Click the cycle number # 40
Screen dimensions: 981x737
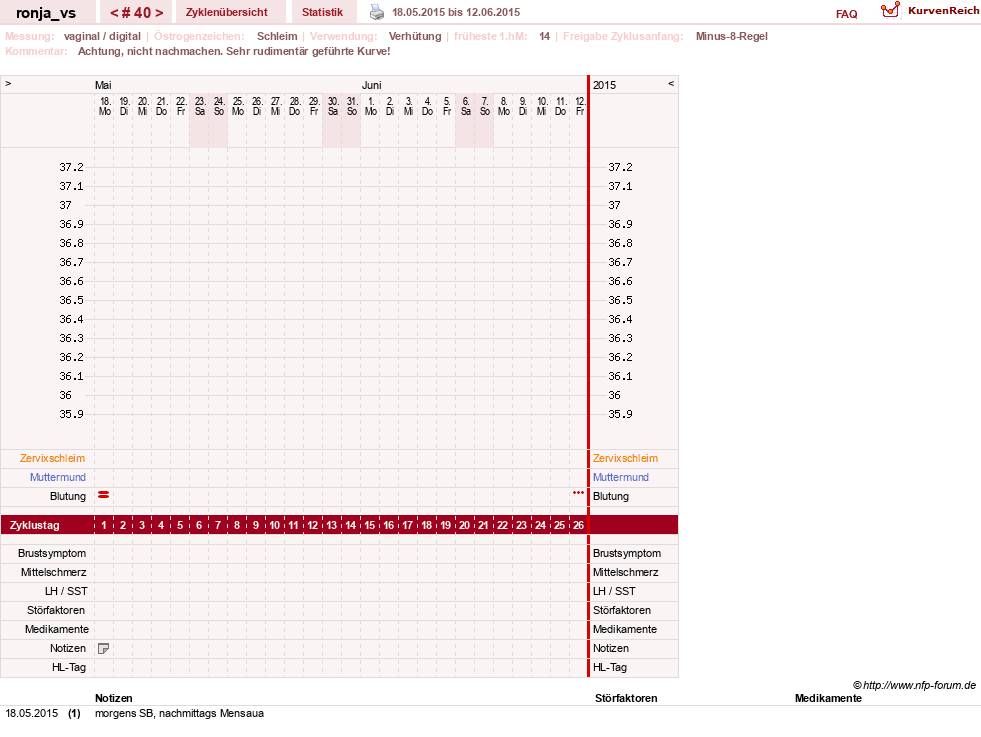click(x=136, y=13)
